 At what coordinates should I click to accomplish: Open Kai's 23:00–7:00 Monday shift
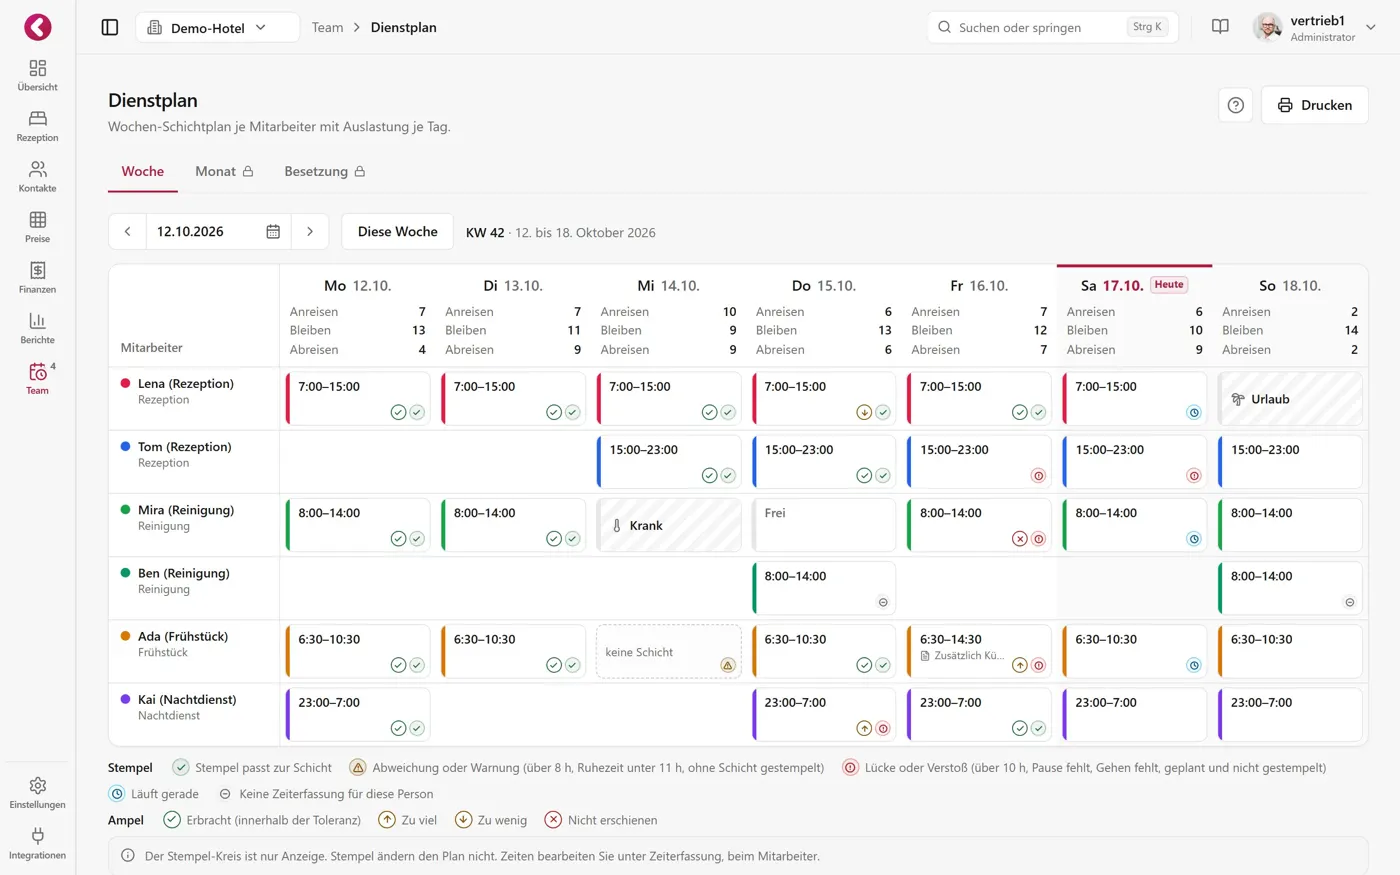point(357,714)
